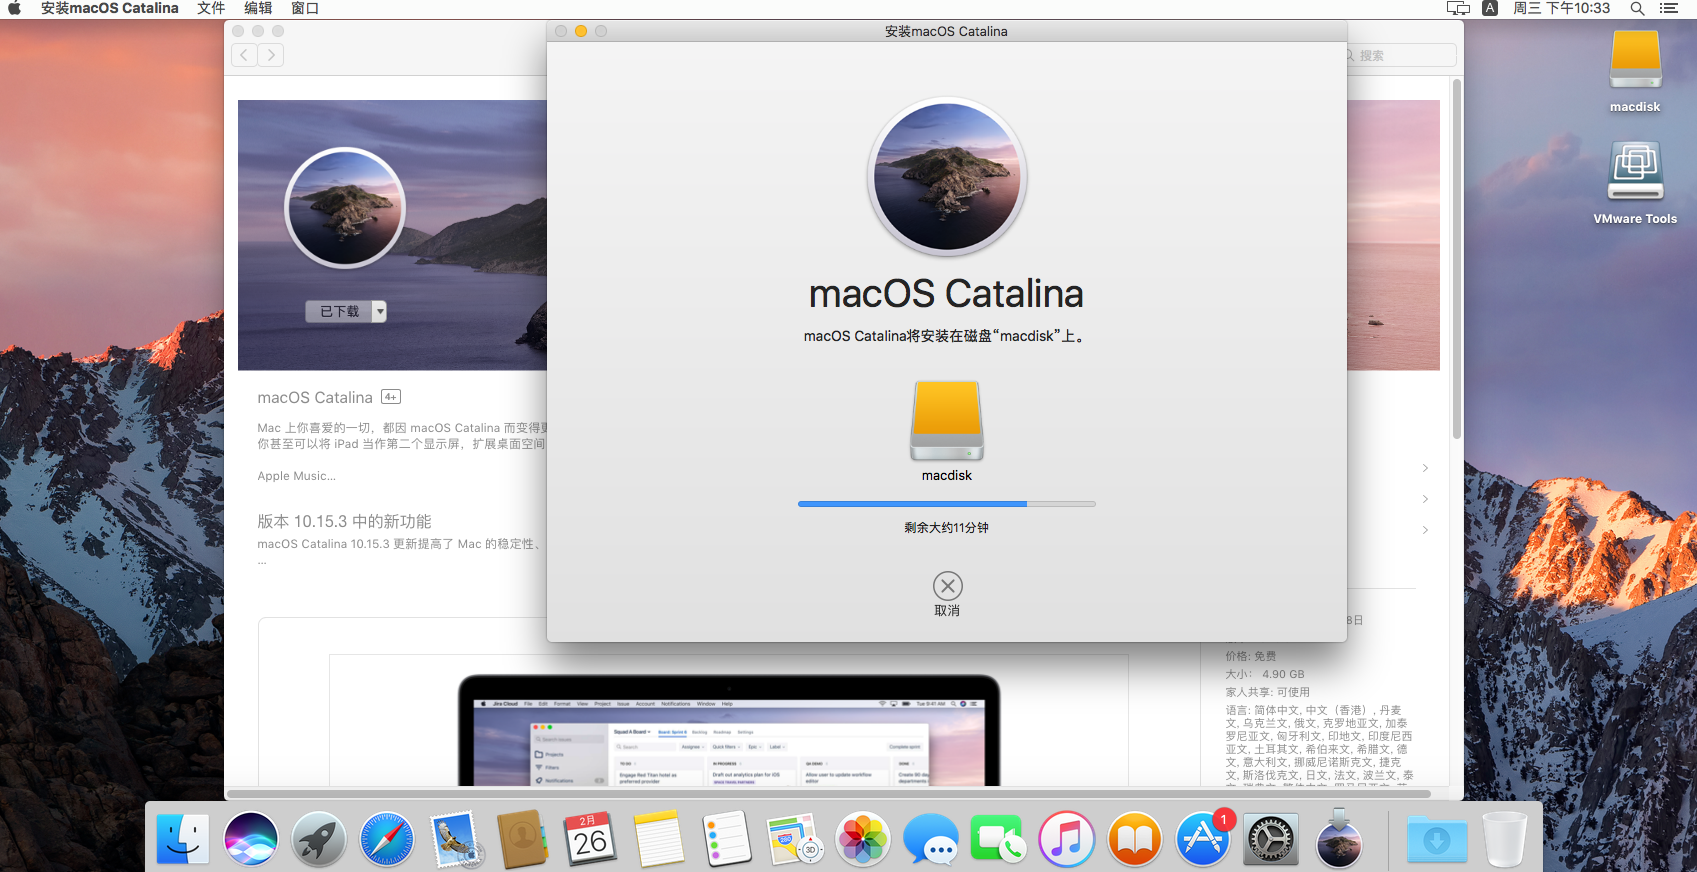Screen dimensions: 1697x872
Task: Click the 家人共享: 可使用 text
Action: [x=1267, y=692]
